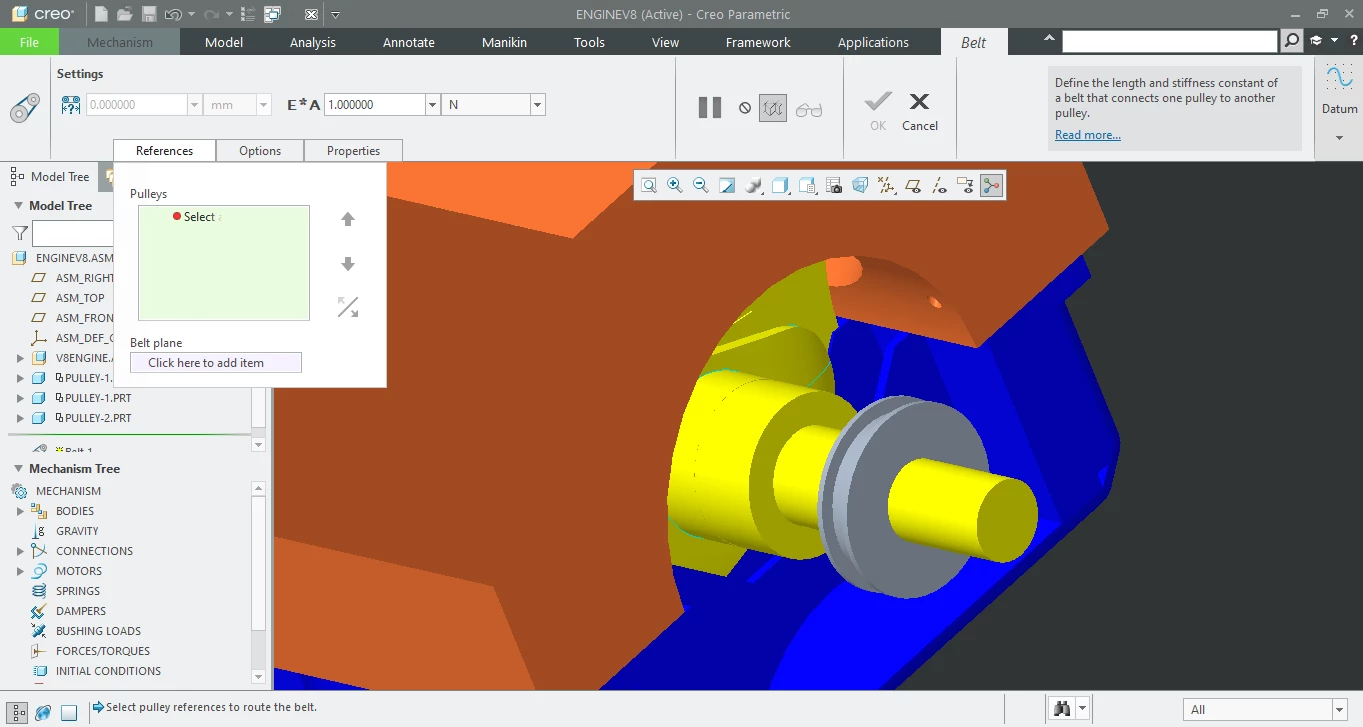This screenshot has height=727, width=1363.
Task: Expand the CONNECTIONS node in the Mechanism Tree
Action: pyautogui.click(x=20, y=551)
